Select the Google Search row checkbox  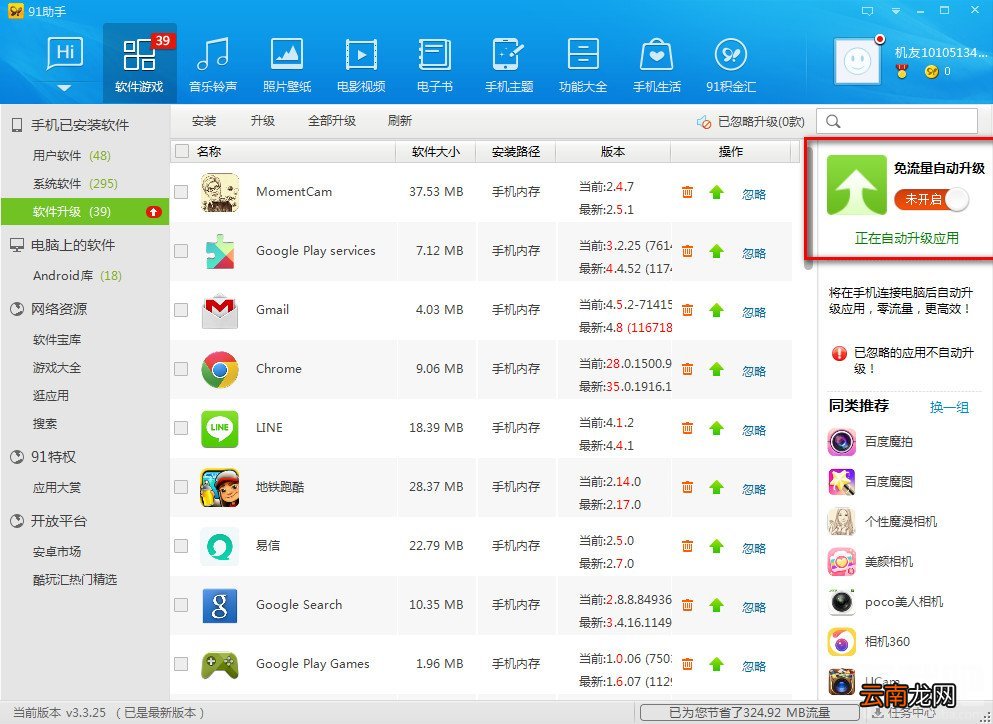181,605
